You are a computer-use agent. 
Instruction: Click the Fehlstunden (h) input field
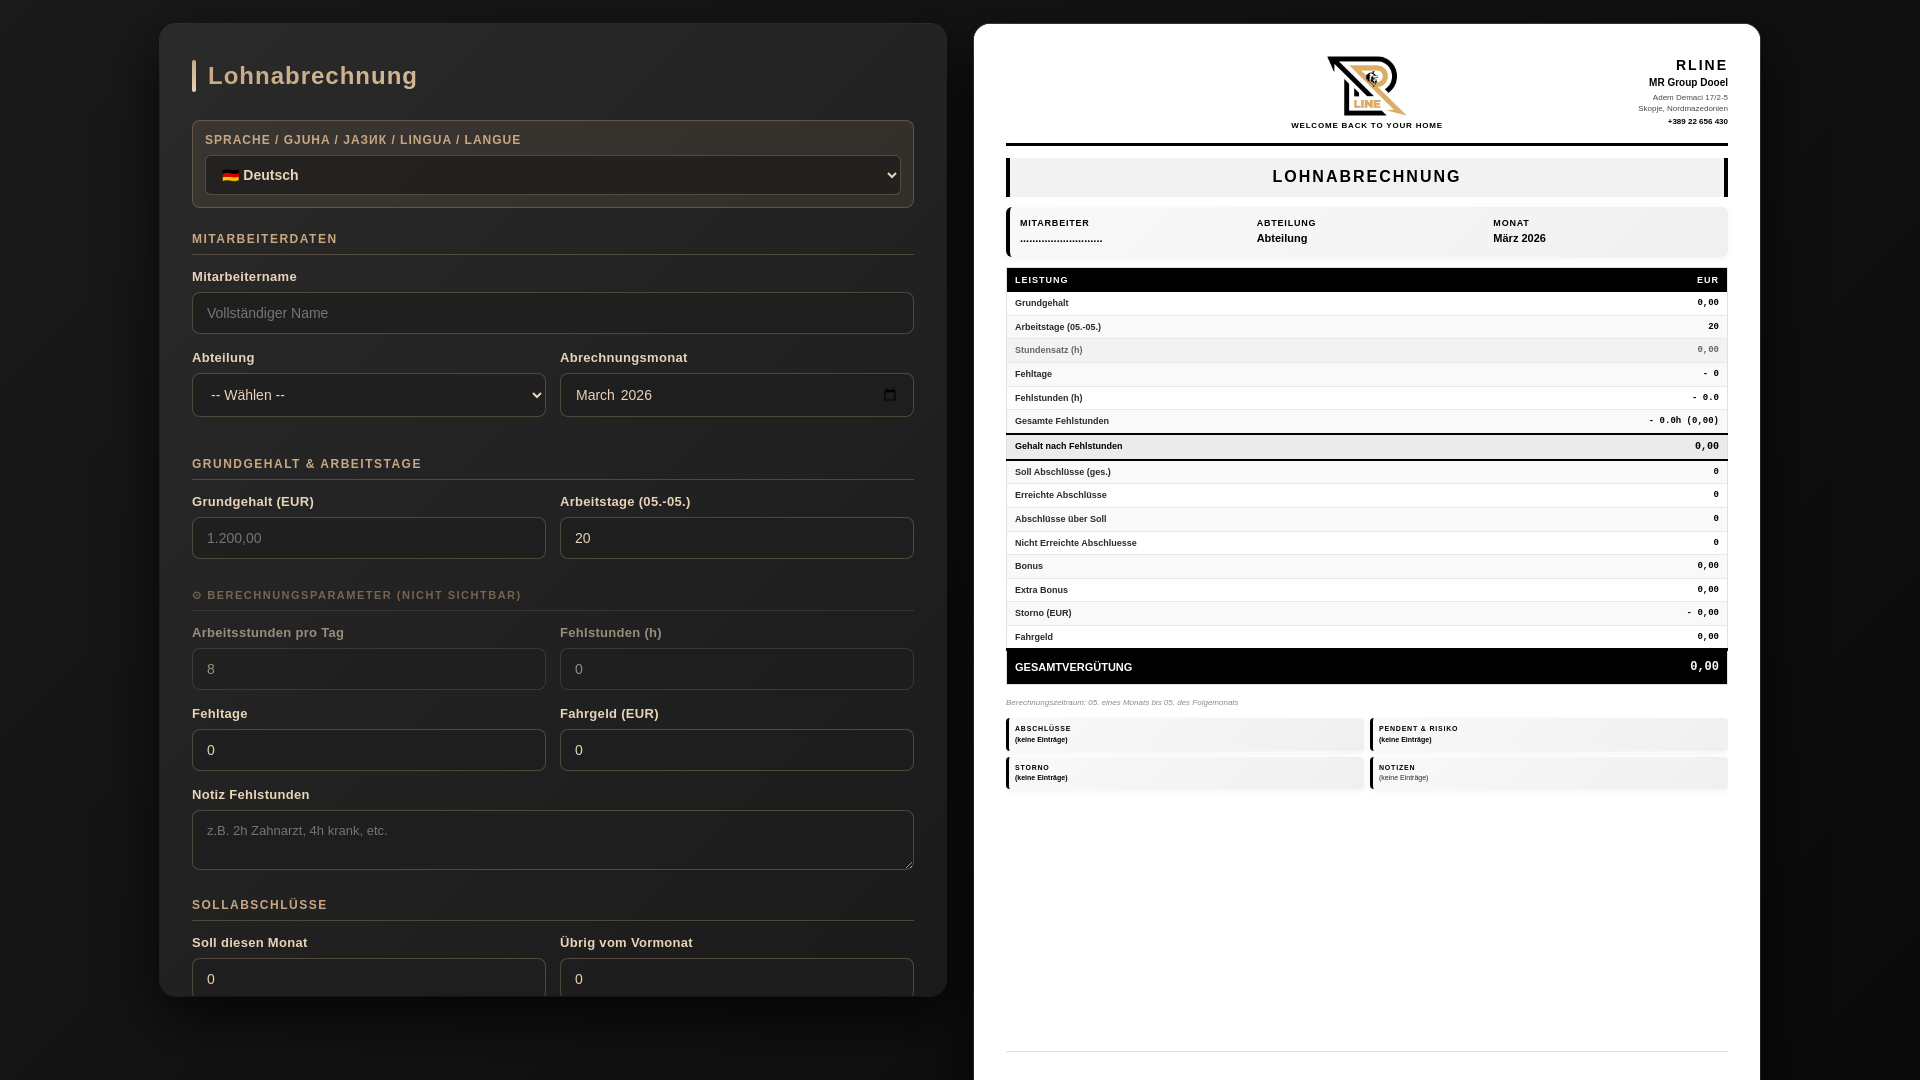(x=737, y=669)
